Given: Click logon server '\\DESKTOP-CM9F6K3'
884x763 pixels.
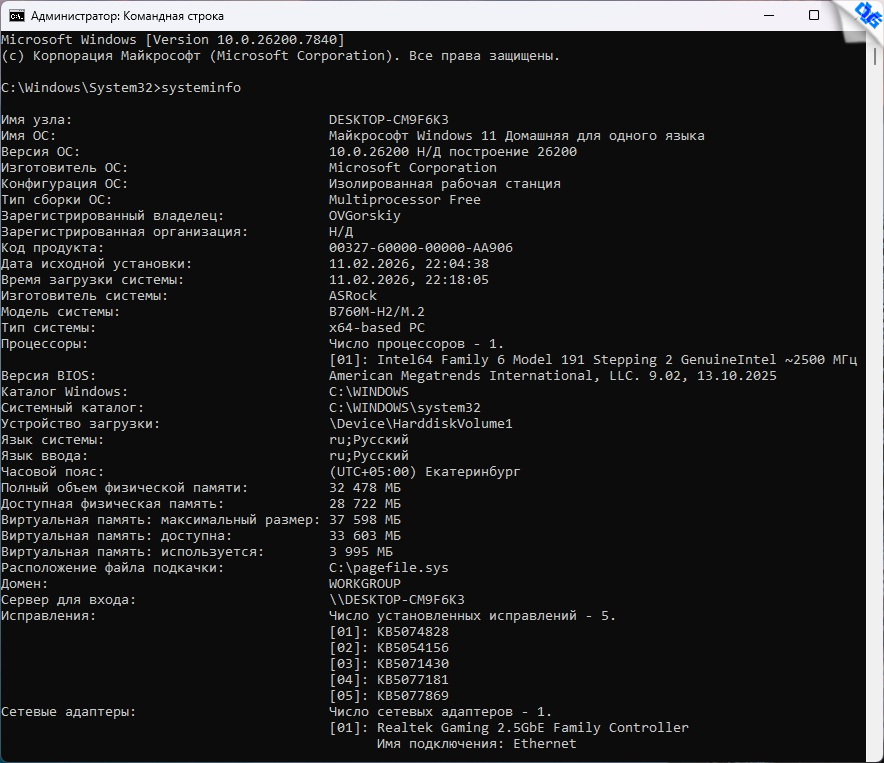Looking at the screenshot, I should coord(396,599).
